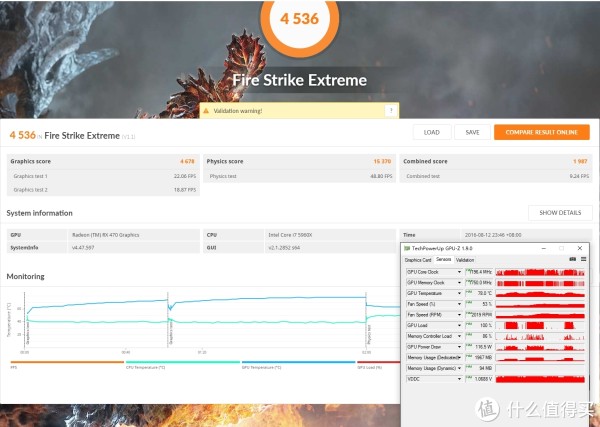The height and width of the screenshot is (427, 600).
Task: Open the GPU Load sensor dropdown
Action: (x=460, y=326)
